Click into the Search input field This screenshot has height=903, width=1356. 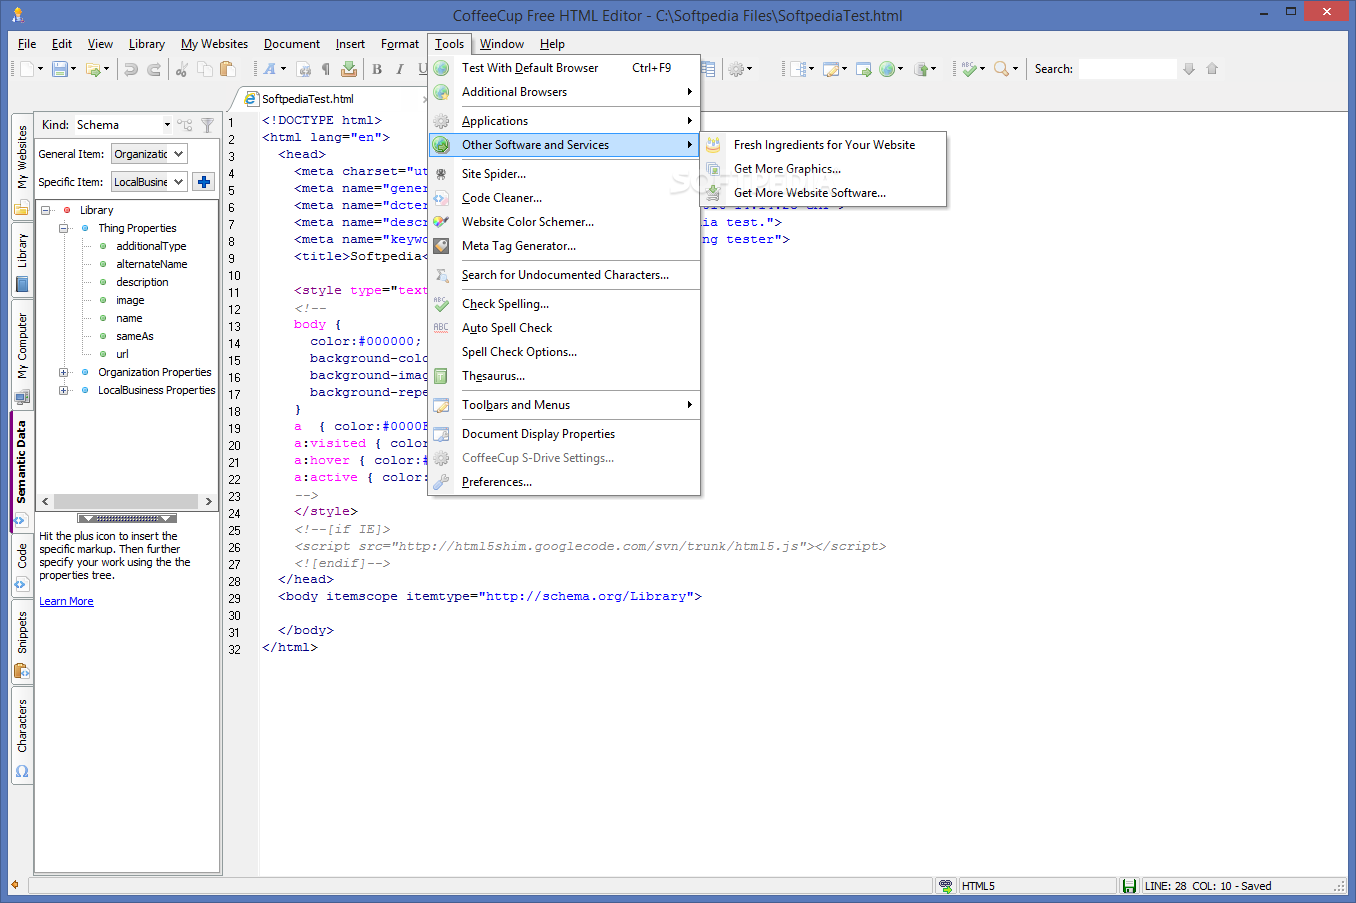(x=1127, y=69)
